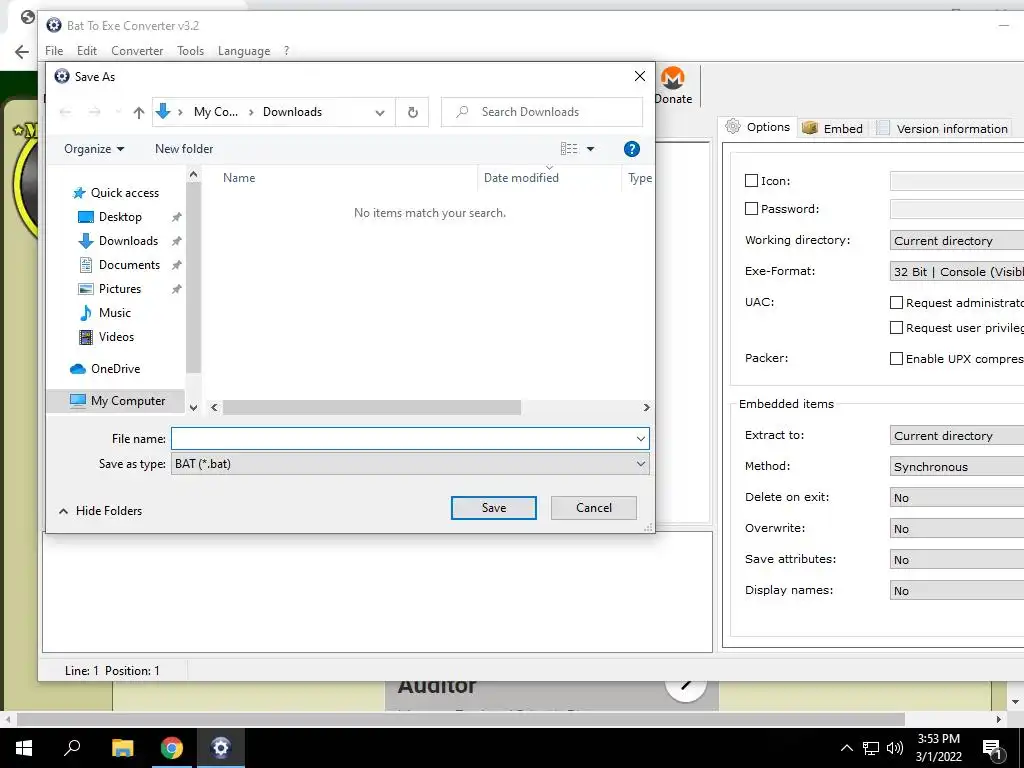
Task: Expand the File name history dropdown
Action: click(641, 439)
